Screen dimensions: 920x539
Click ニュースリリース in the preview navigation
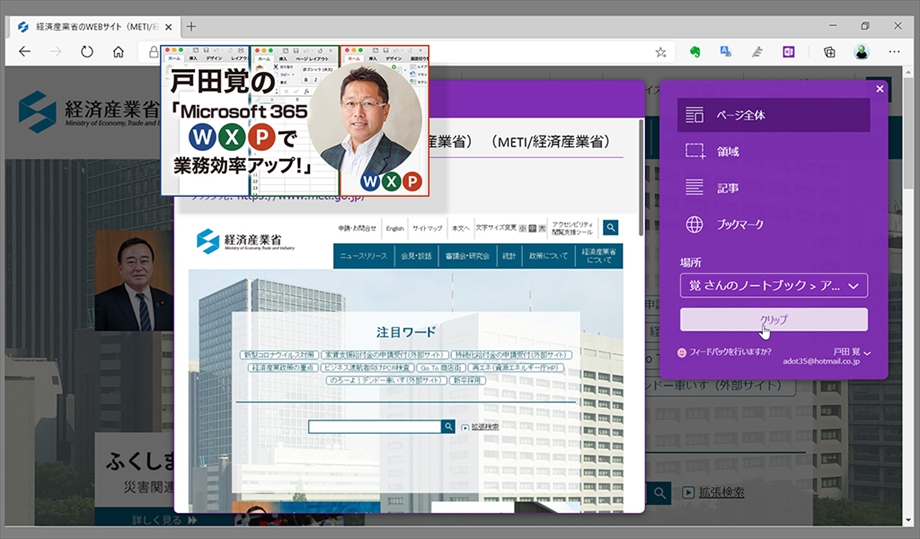pyautogui.click(x=364, y=256)
